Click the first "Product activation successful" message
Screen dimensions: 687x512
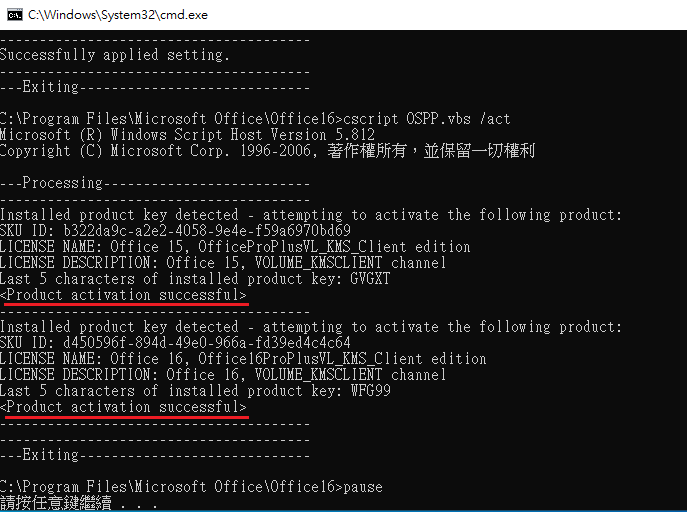[x=123, y=295]
